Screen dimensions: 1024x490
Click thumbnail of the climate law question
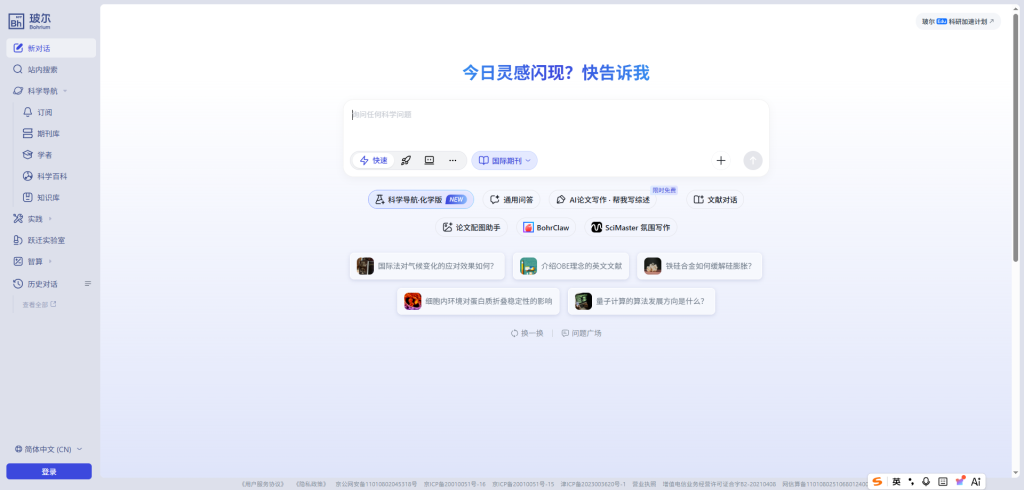365,266
